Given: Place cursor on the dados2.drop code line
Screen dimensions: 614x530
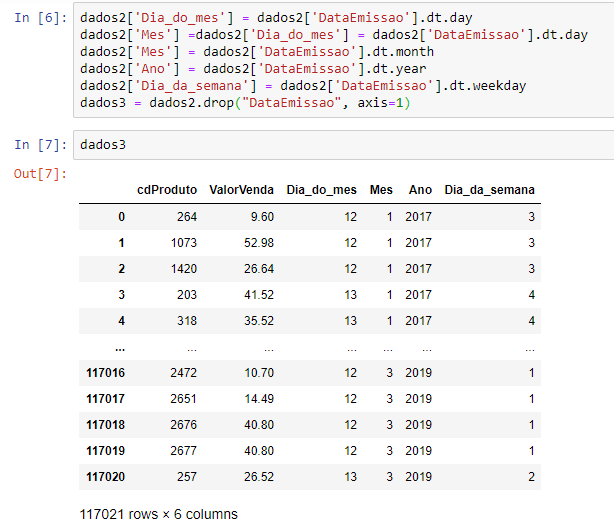Looking at the screenshot, I should (245, 103).
